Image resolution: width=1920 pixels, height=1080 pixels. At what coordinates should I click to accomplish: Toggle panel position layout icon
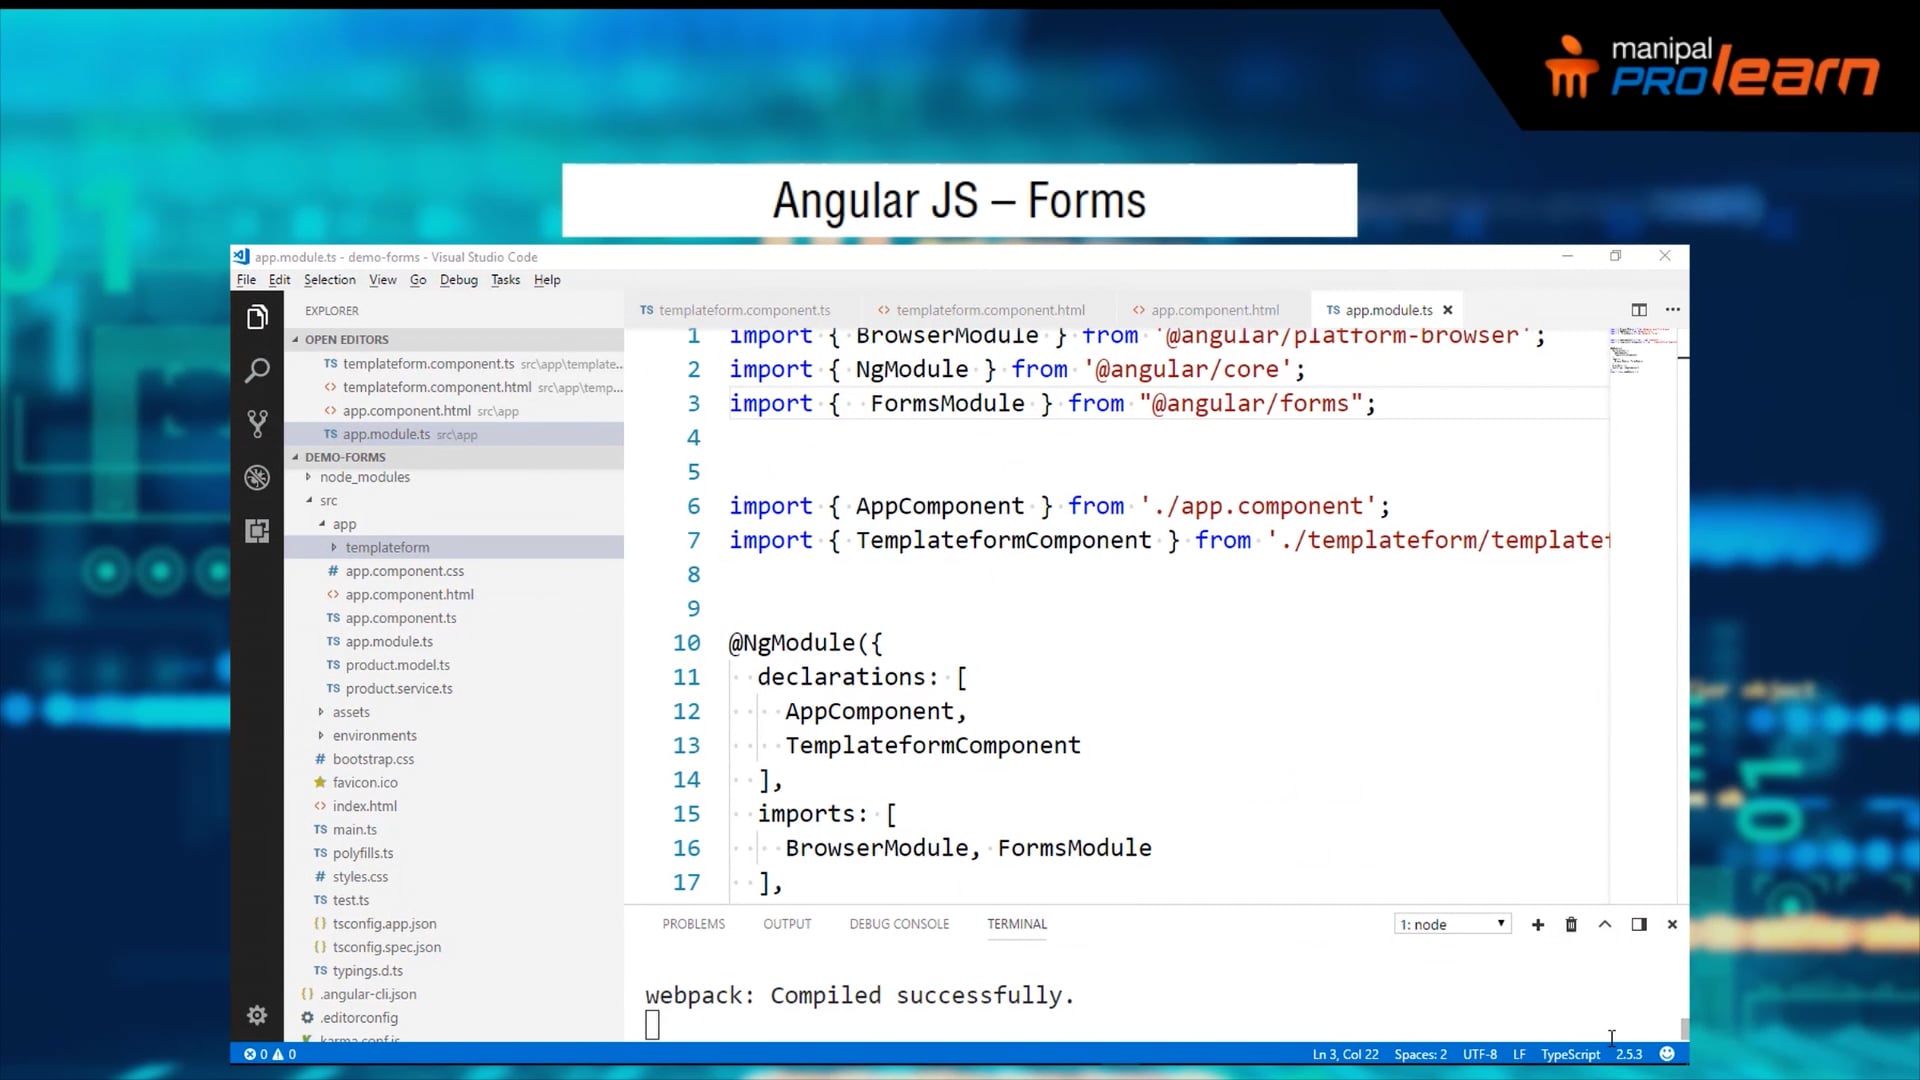point(1638,924)
